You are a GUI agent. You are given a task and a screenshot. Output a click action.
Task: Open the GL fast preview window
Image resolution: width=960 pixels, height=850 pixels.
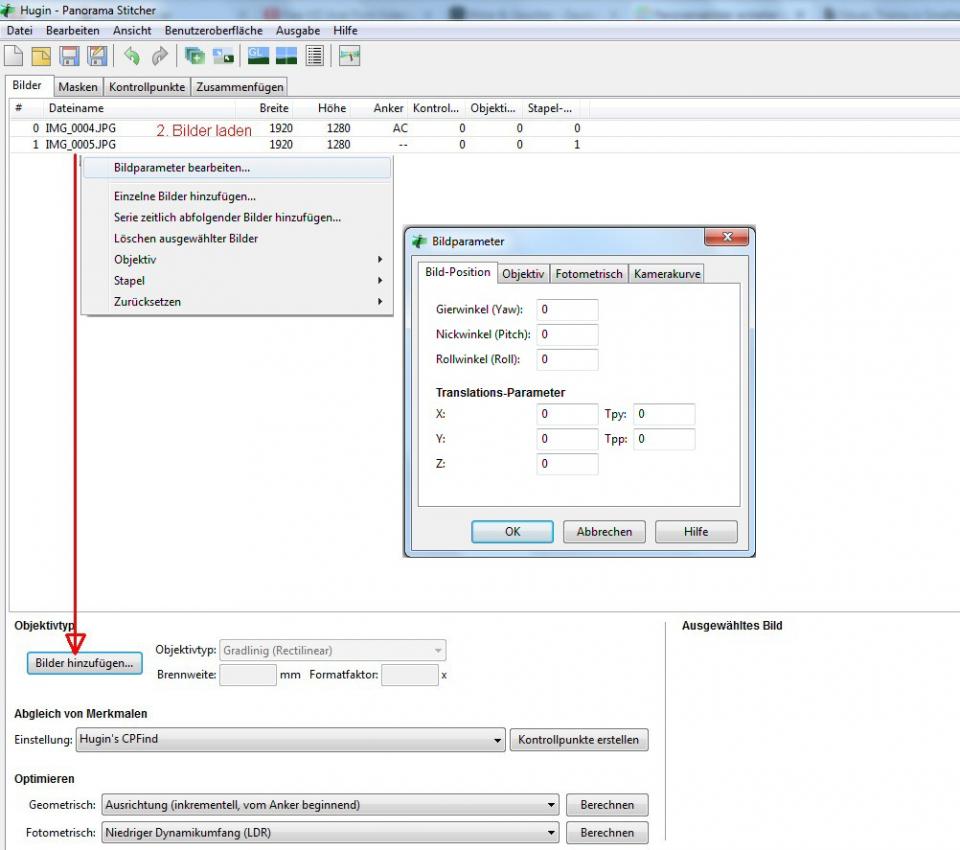(x=258, y=56)
